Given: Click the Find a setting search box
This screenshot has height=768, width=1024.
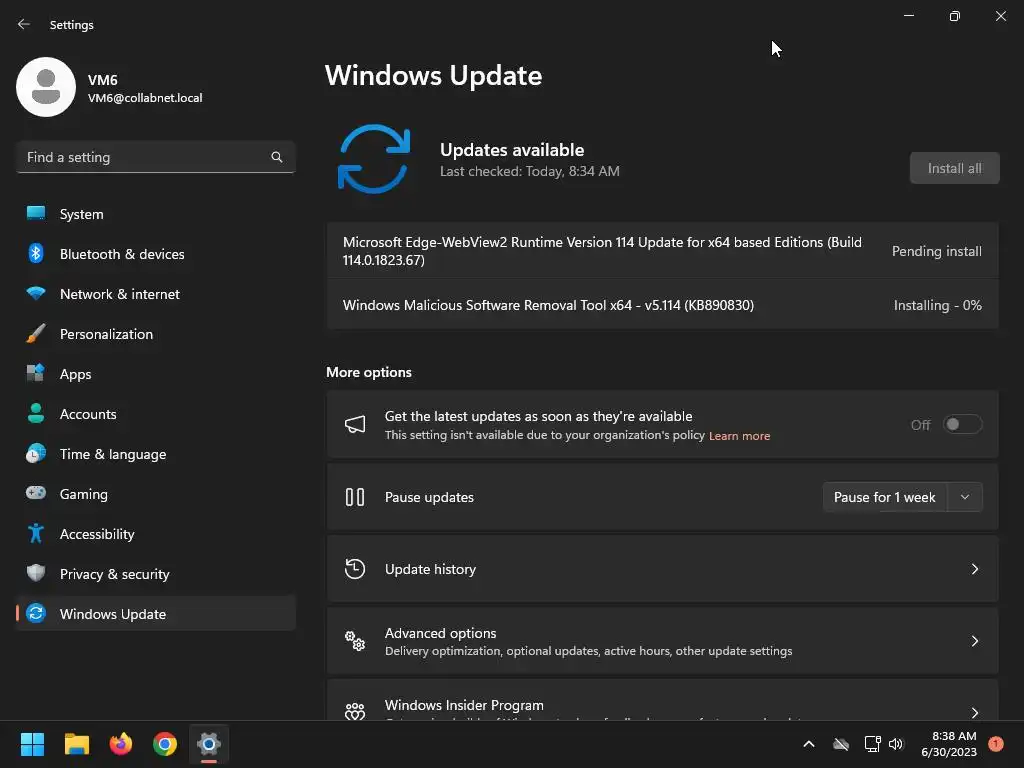Looking at the screenshot, I should [155, 157].
